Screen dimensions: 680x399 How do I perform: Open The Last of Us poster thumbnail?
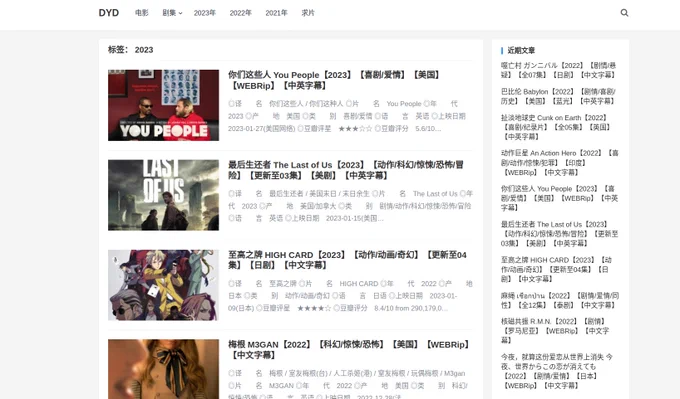pyautogui.click(x=163, y=195)
